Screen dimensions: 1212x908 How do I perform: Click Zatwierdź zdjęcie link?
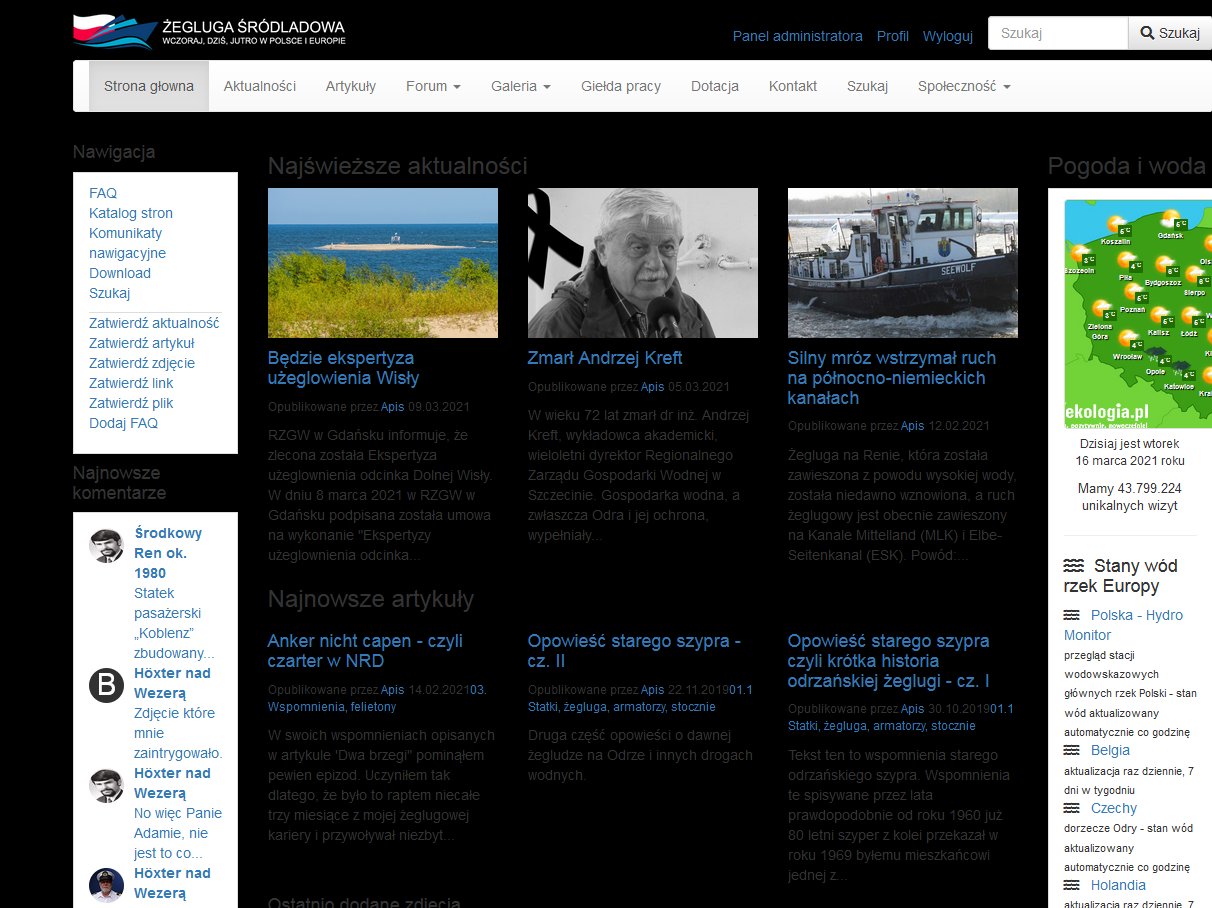(x=142, y=363)
